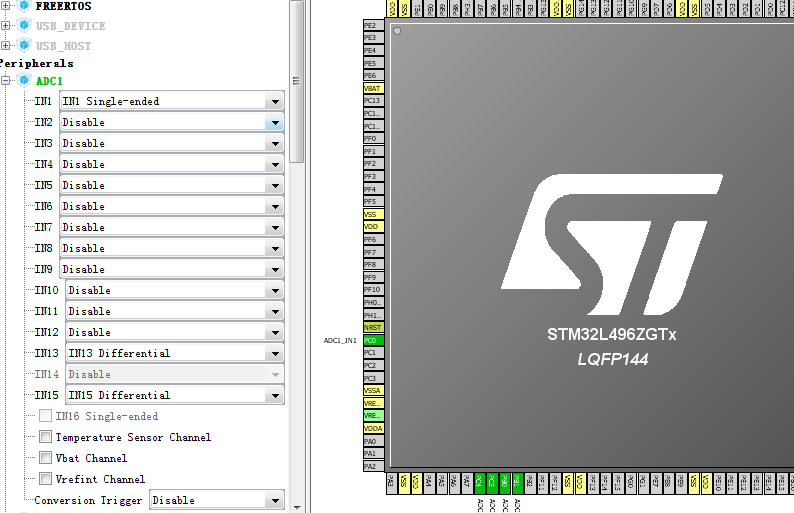794x513 pixels.
Task: Open the IN13 Differential dropdown
Action: 175,353
